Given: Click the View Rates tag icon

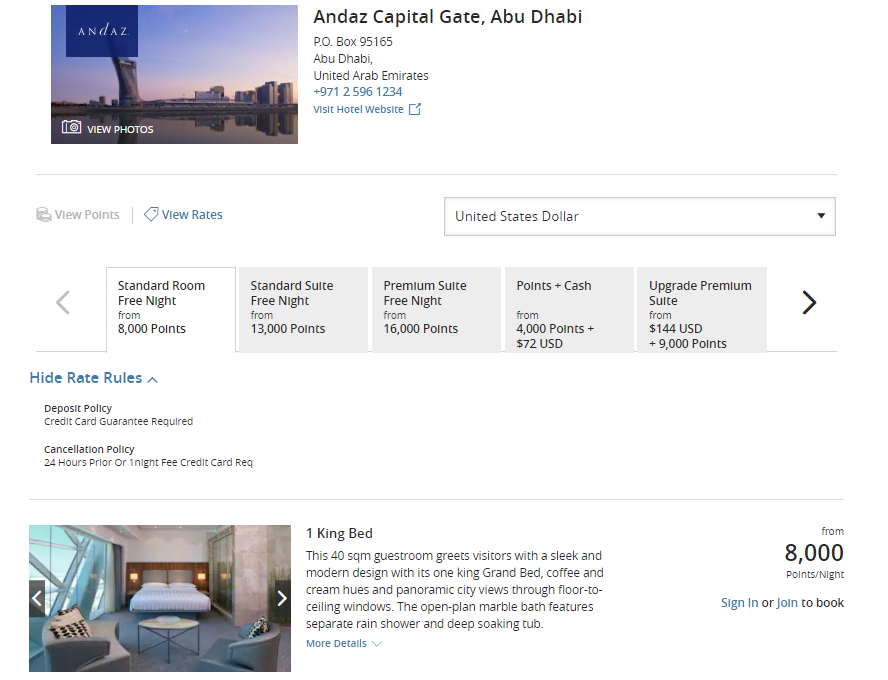Looking at the screenshot, I should pyautogui.click(x=151, y=214).
